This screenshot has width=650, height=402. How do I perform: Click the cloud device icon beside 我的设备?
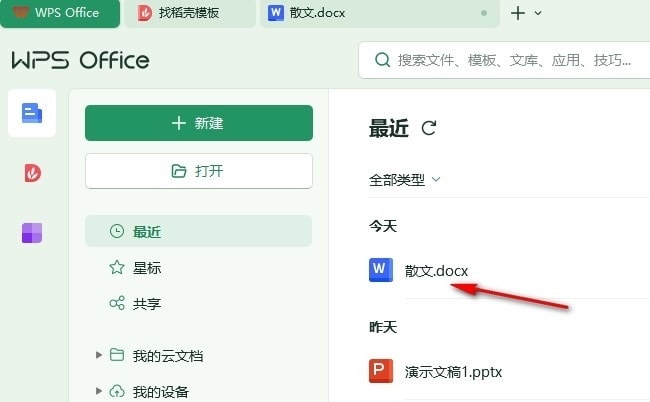(x=117, y=391)
